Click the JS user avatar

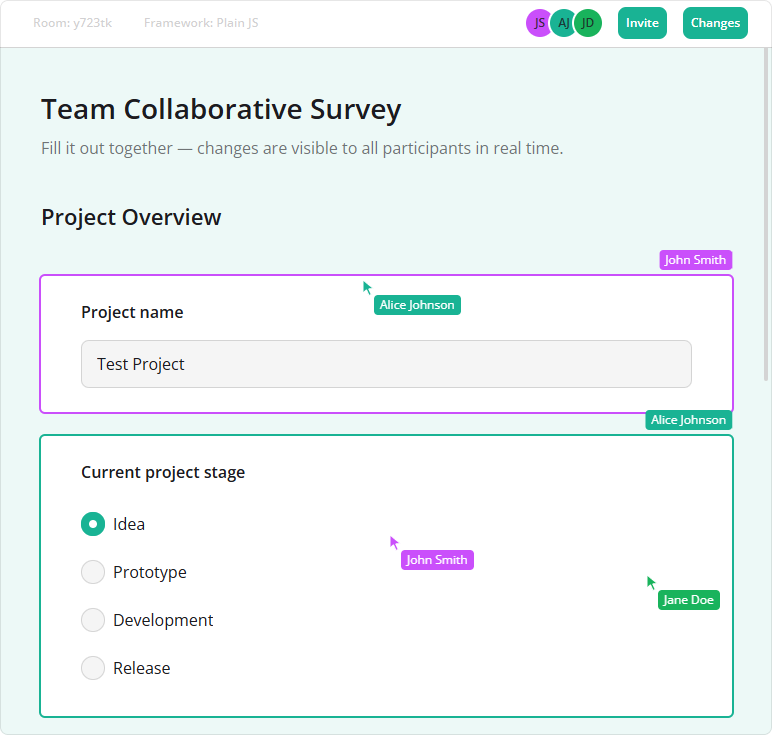[539, 23]
